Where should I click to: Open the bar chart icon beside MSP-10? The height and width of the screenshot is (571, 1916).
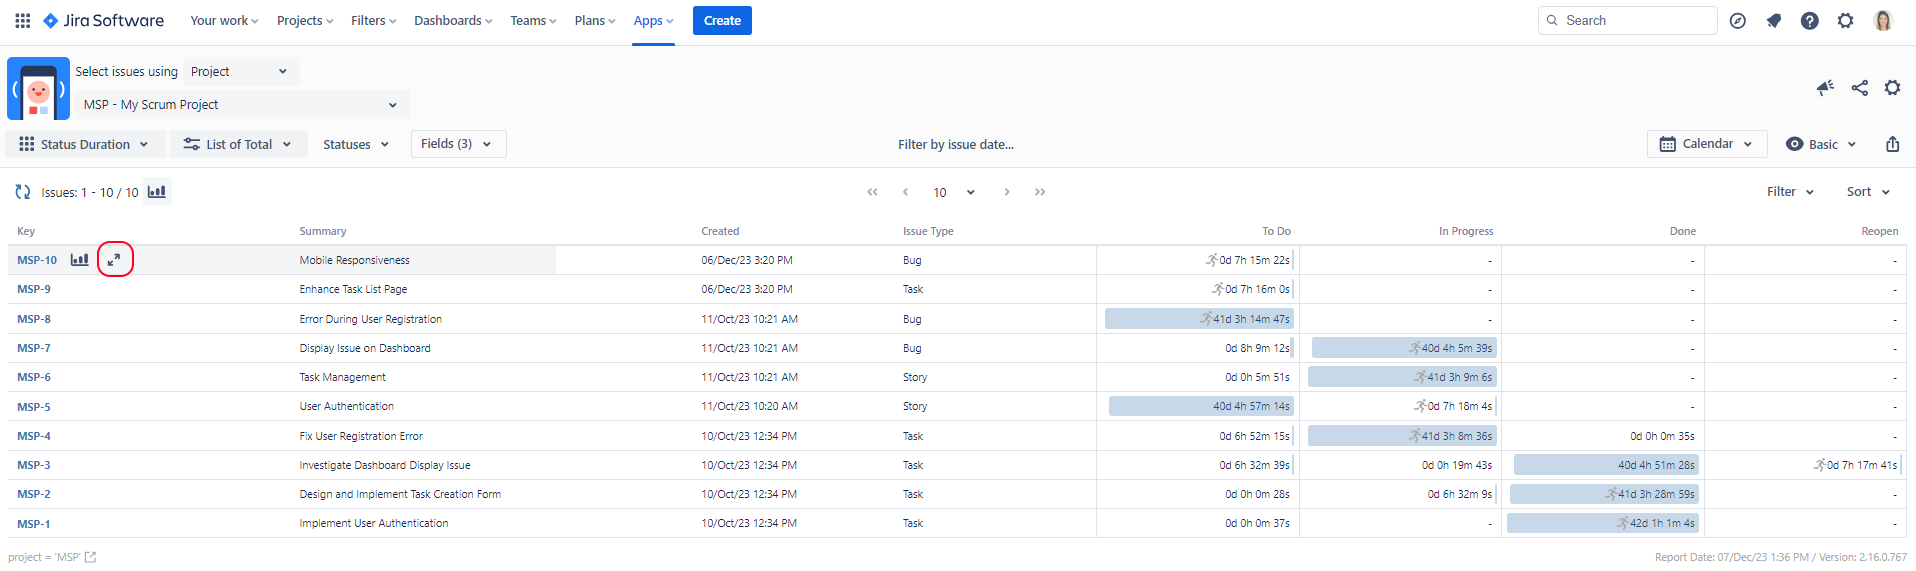(80, 260)
